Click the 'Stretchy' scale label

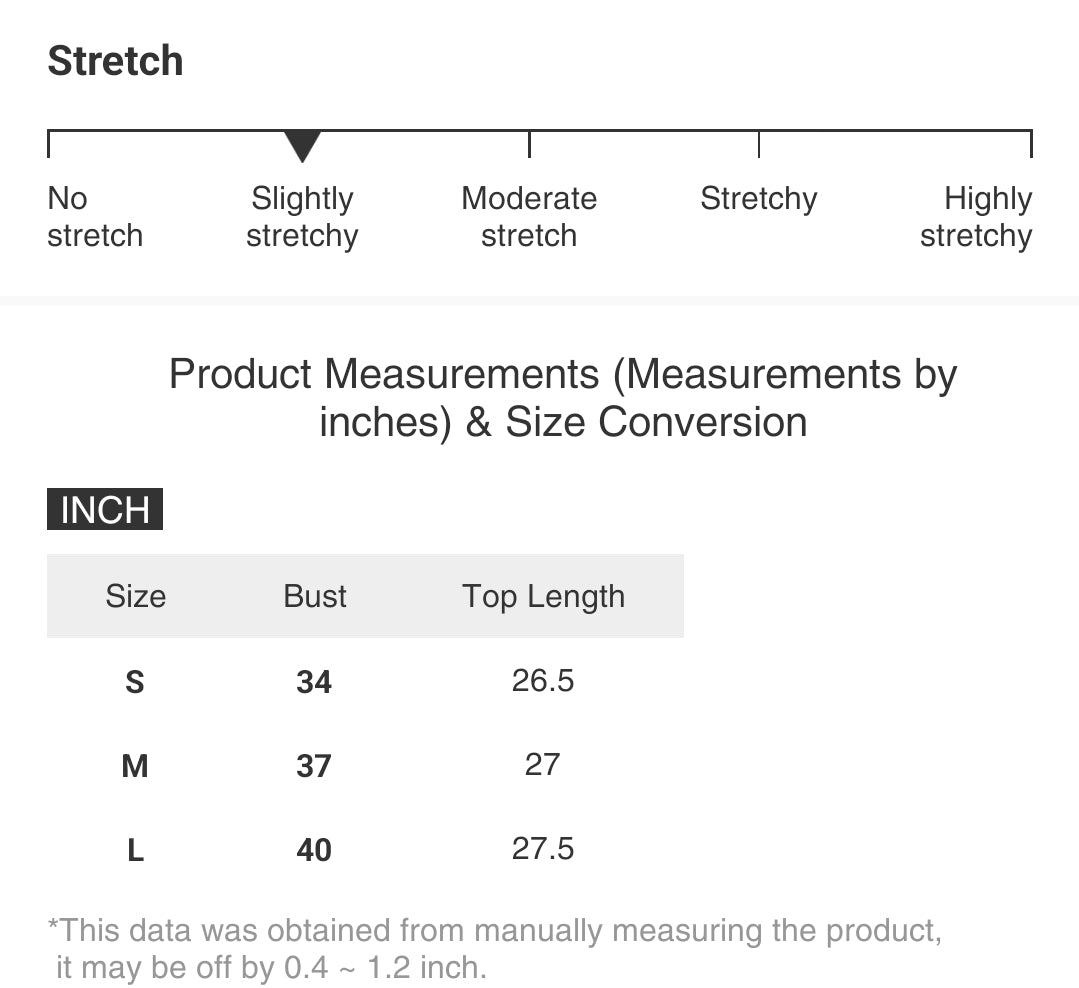point(758,199)
